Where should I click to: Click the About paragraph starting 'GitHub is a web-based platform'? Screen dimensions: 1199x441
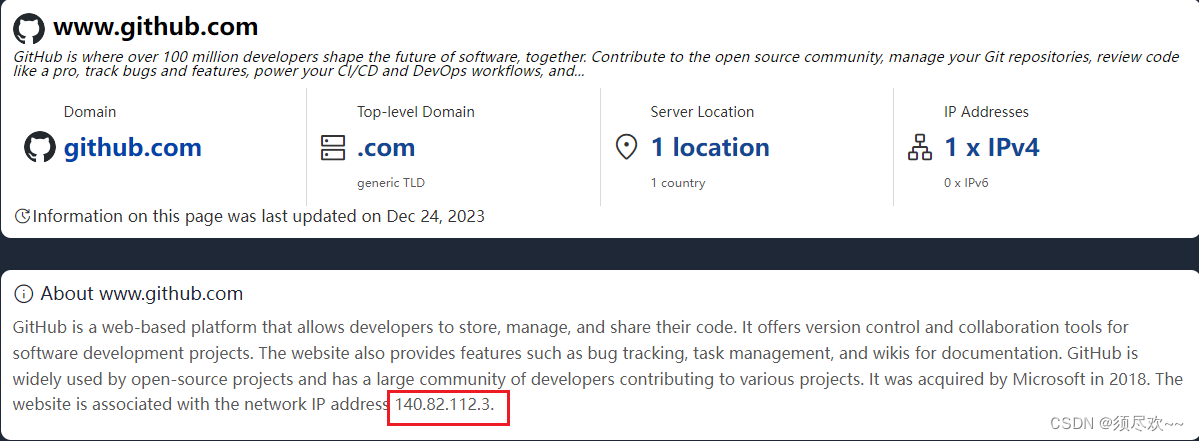coord(597,365)
